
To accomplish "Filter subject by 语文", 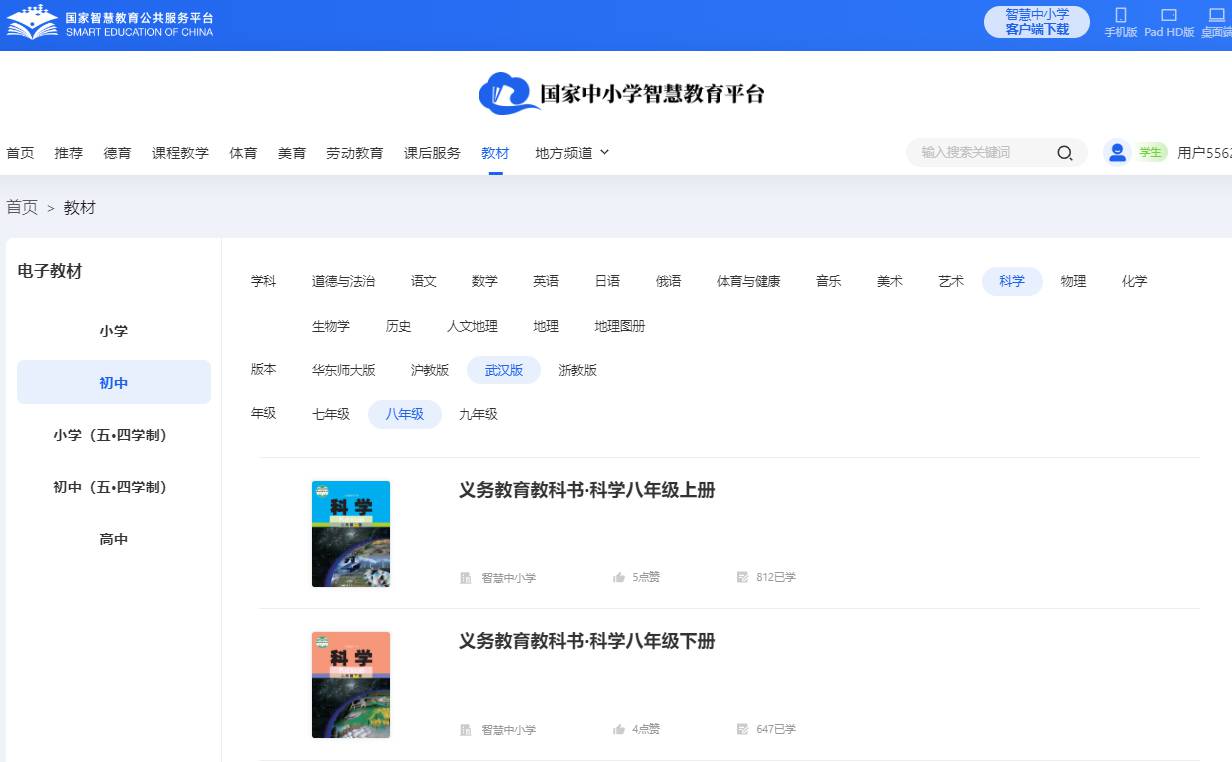I will coord(424,281).
